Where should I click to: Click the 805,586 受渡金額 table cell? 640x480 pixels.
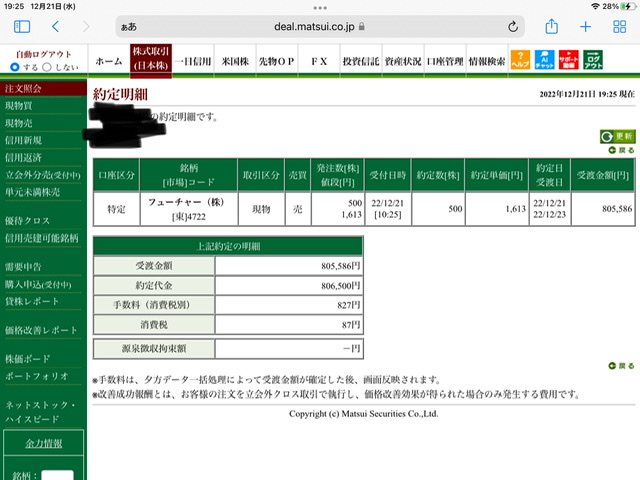click(603, 209)
